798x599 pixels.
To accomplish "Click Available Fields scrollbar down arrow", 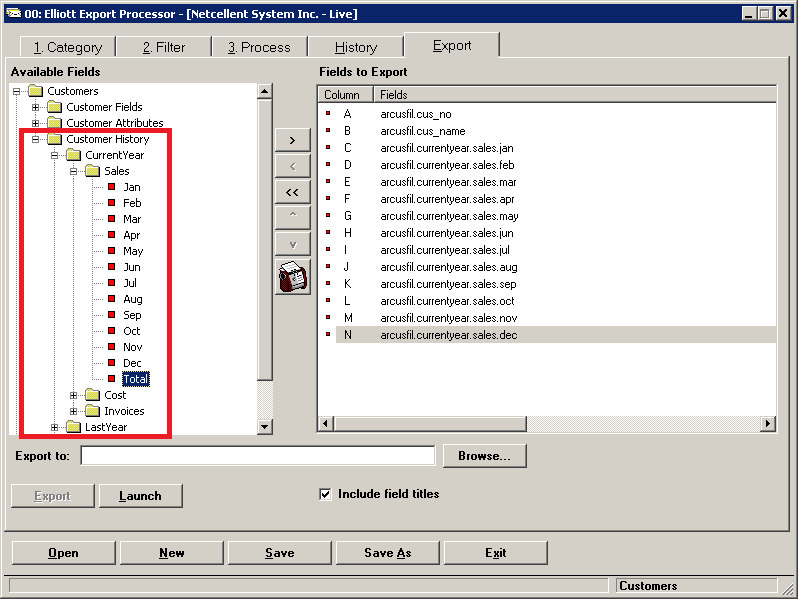I will coord(265,426).
